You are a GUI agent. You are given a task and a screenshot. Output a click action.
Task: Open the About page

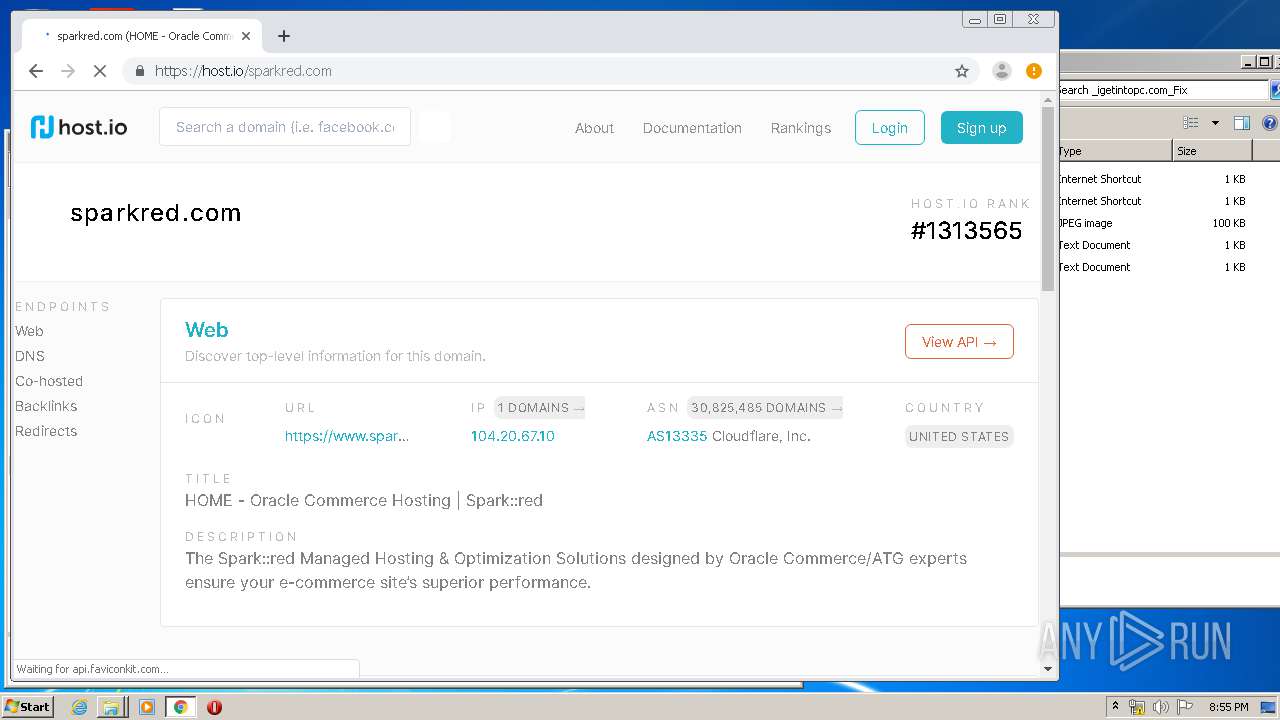tap(594, 128)
